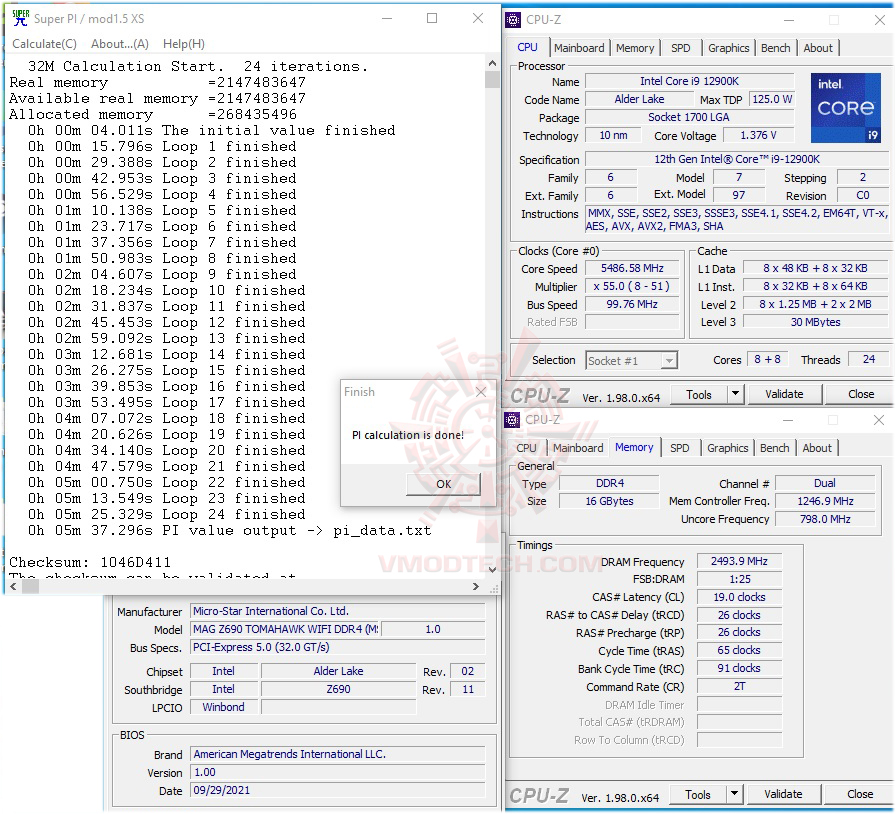This screenshot has width=896, height=814.
Task: Click the memory Type value DDR4
Action: point(609,484)
